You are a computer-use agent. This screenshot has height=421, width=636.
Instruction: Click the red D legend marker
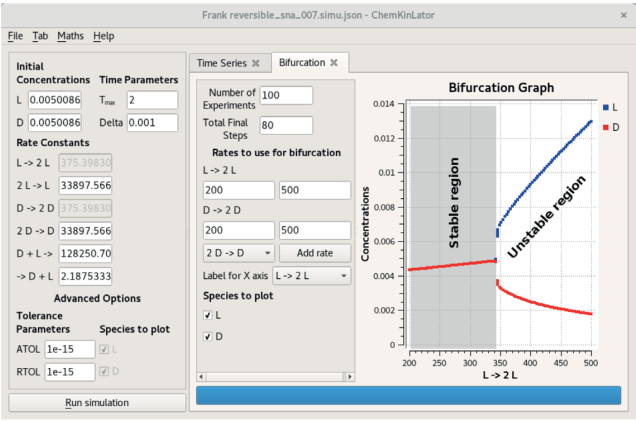pyautogui.click(x=608, y=127)
